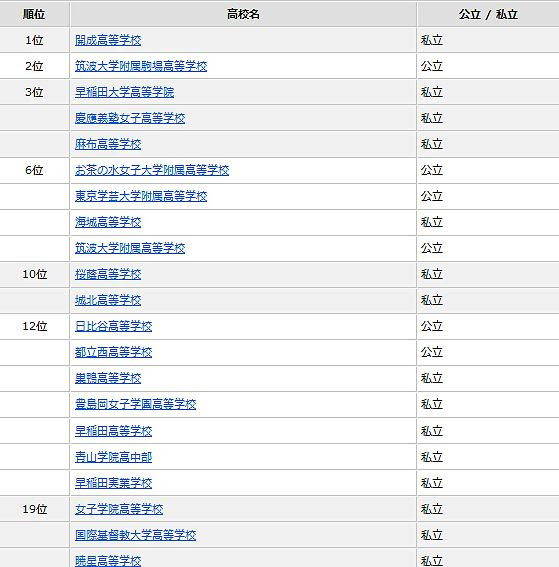The image size is (559, 567).
Task: Click 私立 in the 慶應義塾女子高等学校 row
Action: [x=432, y=118]
